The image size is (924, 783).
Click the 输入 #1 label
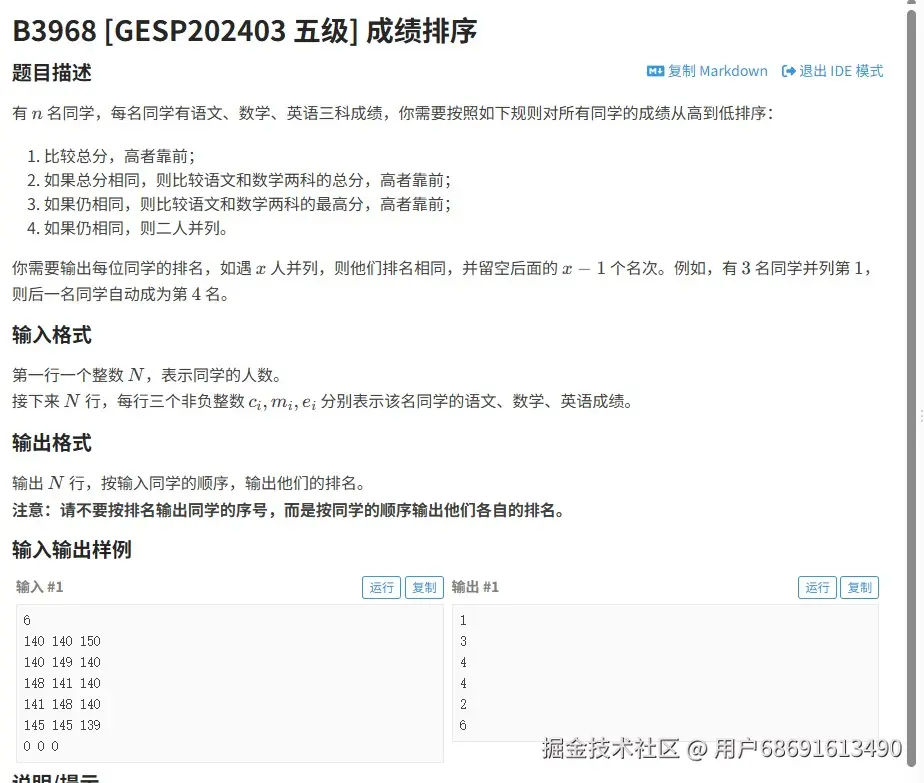(x=39, y=587)
